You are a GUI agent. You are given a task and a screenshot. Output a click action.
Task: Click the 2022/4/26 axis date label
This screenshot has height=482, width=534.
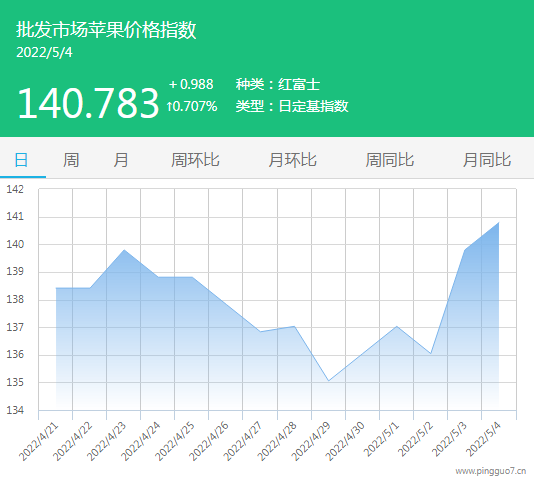208,441
